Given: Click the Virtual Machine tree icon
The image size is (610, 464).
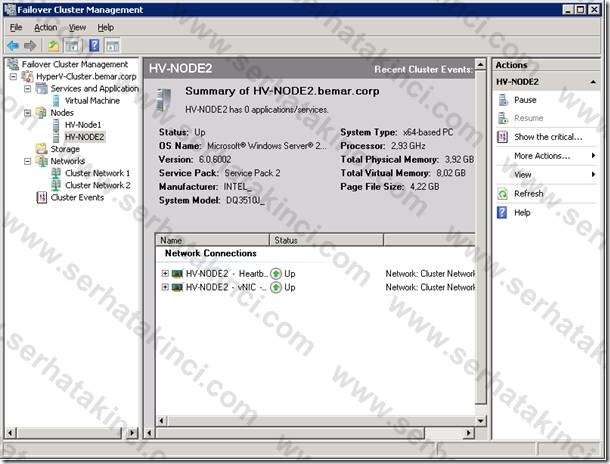Looking at the screenshot, I should pyautogui.click(x=56, y=100).
